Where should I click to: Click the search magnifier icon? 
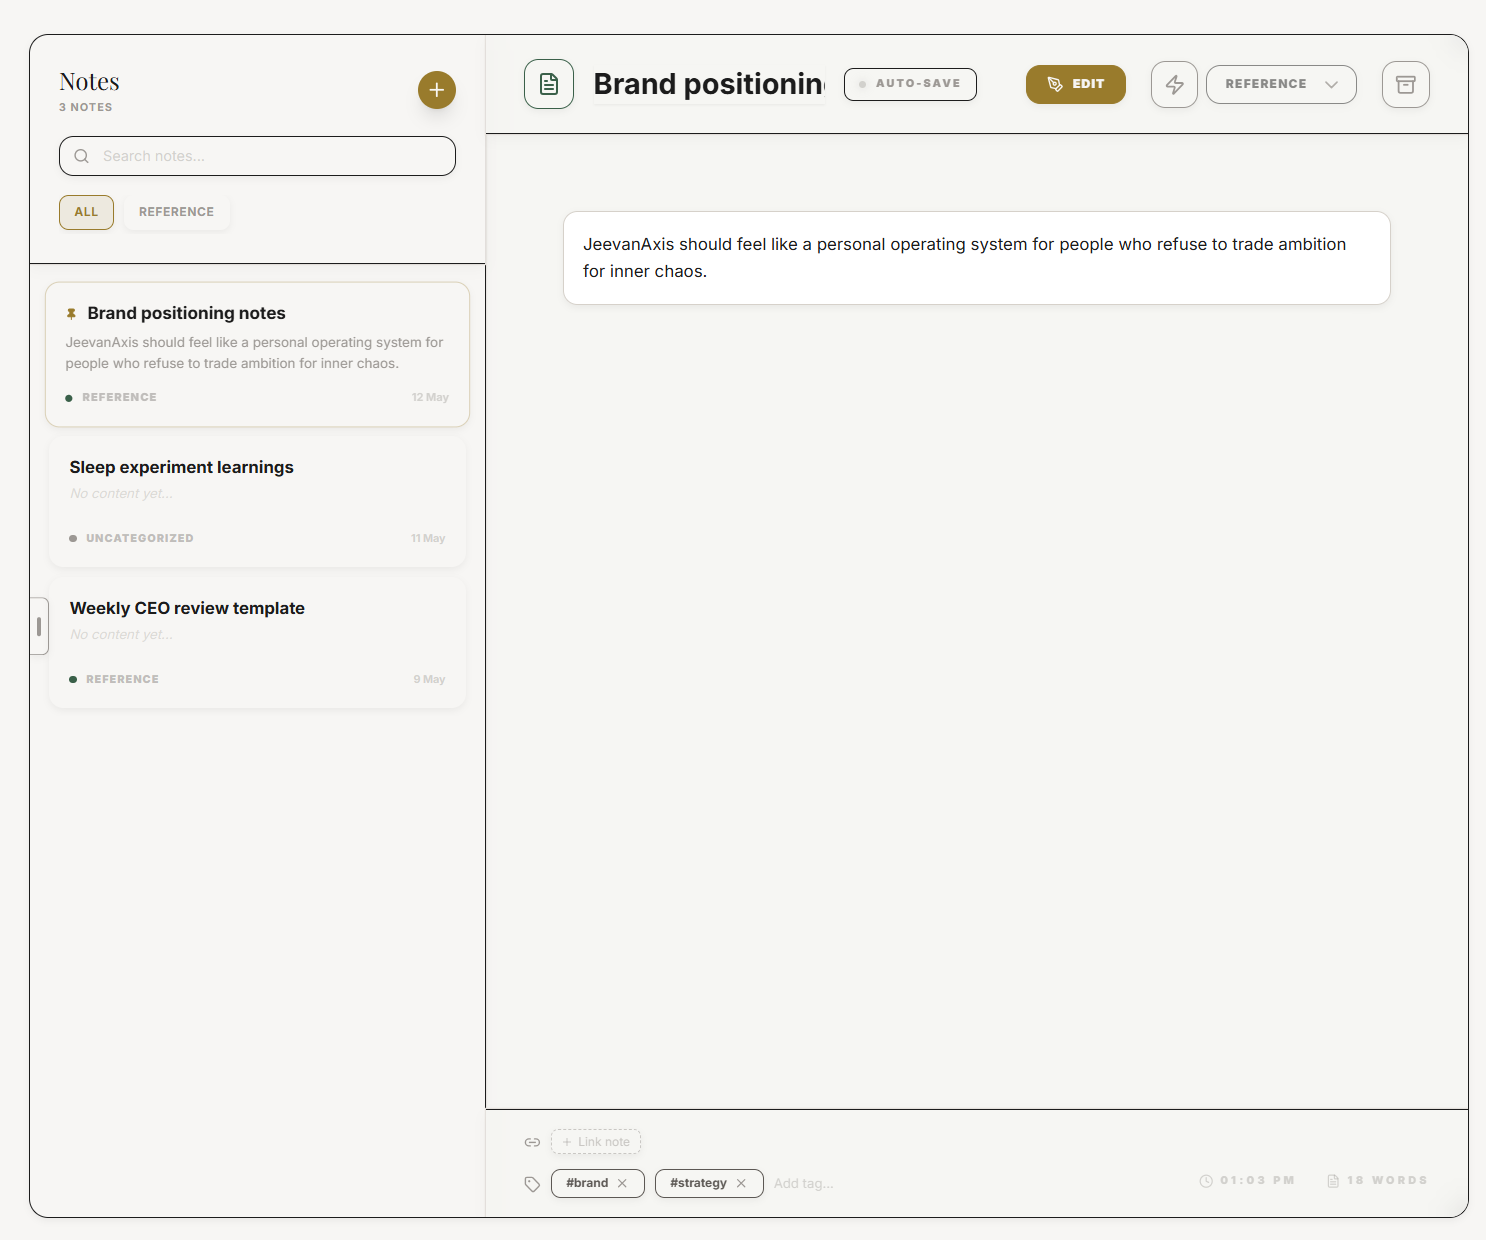[x=82, y=156]
